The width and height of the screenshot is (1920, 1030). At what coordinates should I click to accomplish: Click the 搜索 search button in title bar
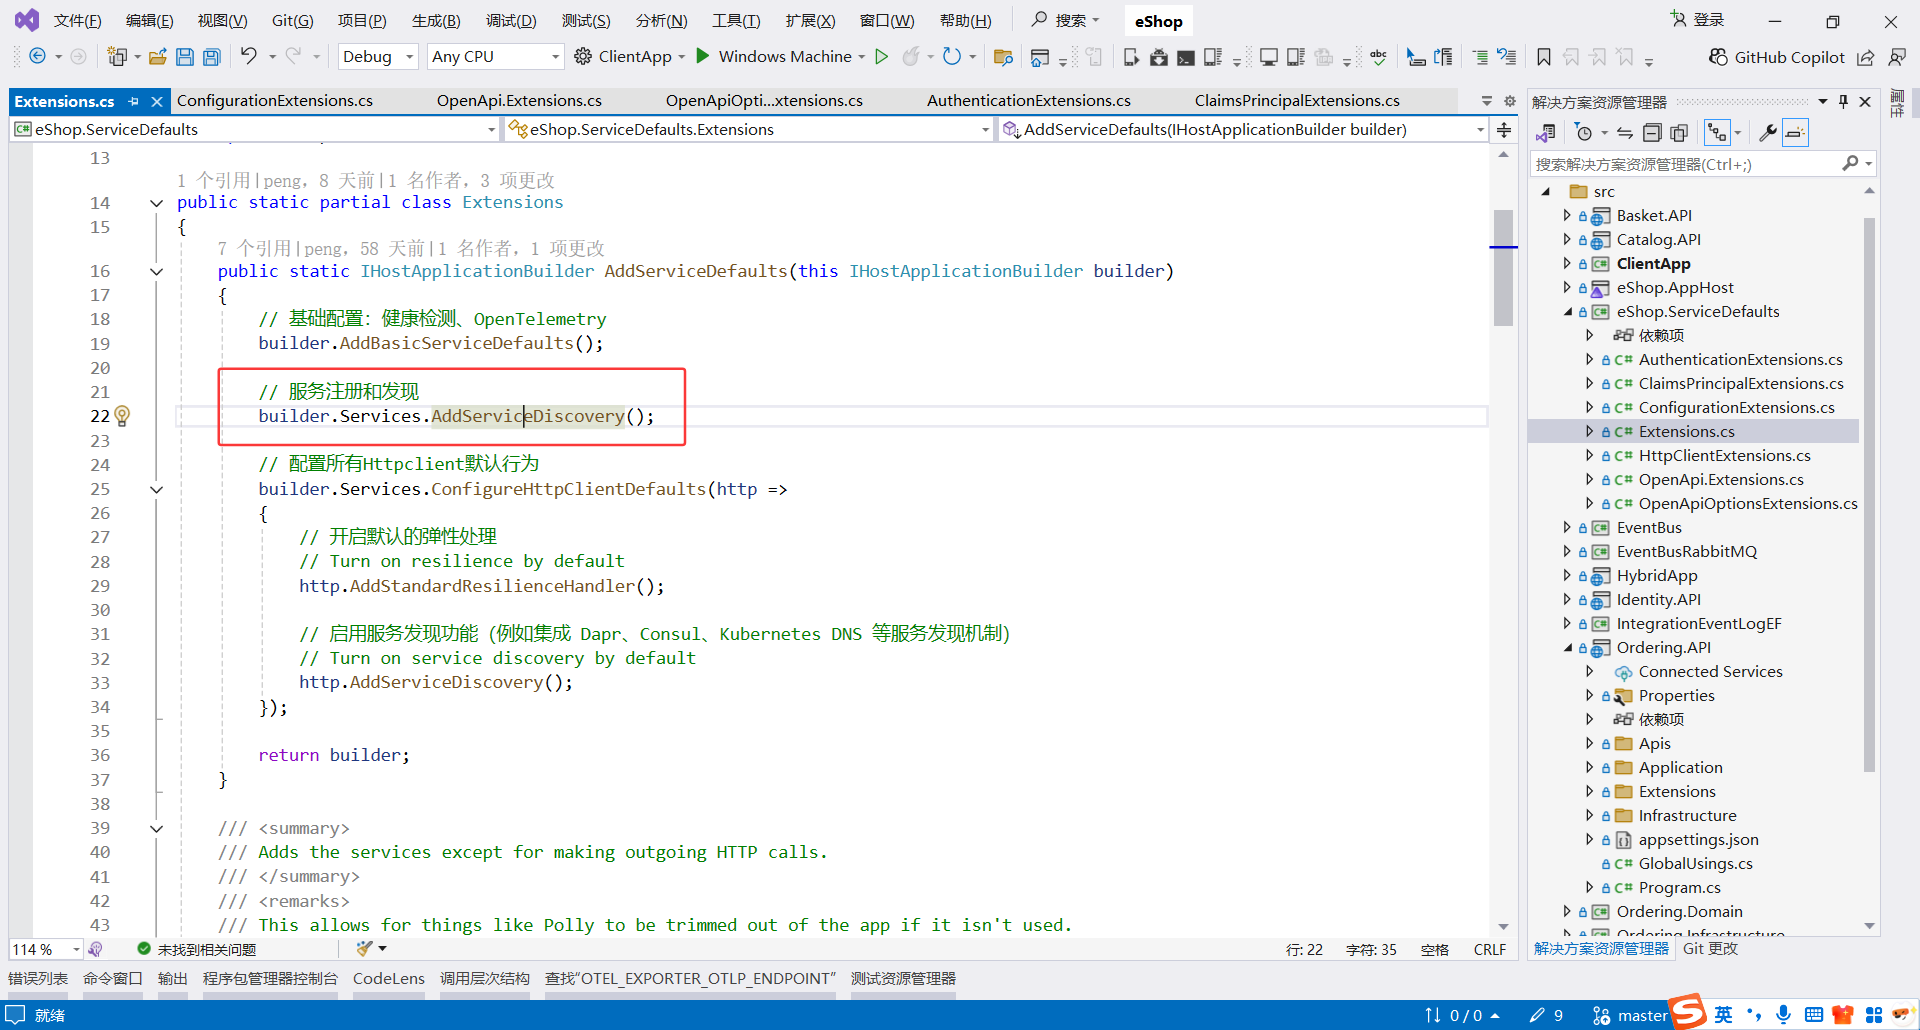pos(1066,20)
